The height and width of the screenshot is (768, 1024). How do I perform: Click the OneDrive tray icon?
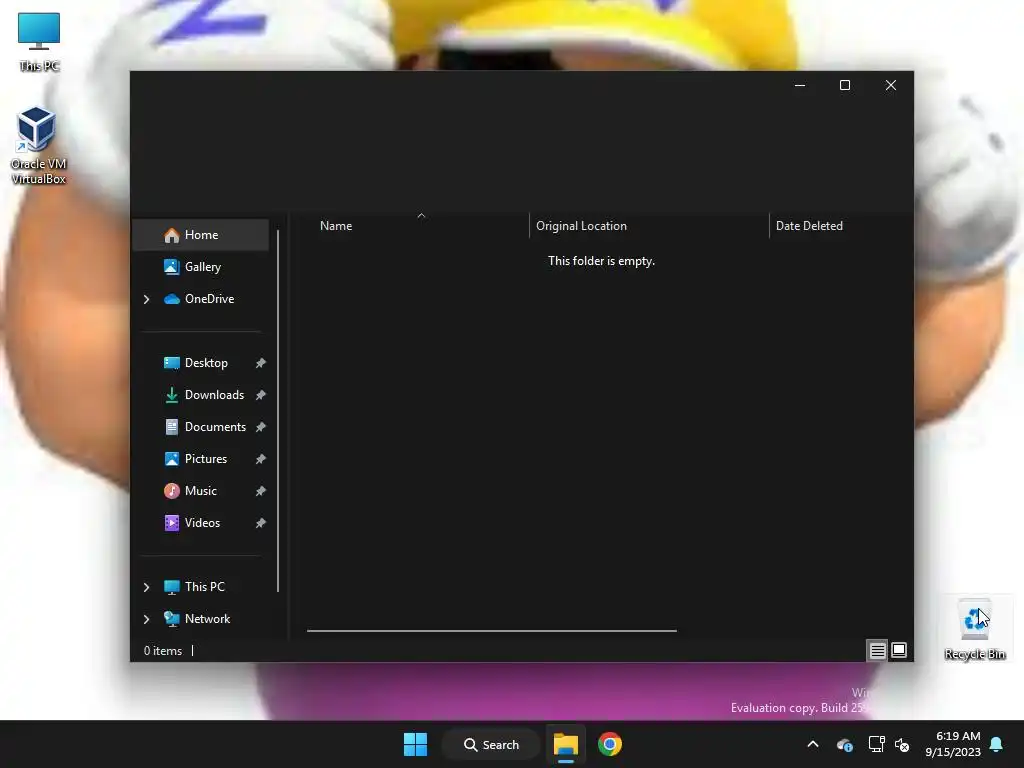(845, 744)
